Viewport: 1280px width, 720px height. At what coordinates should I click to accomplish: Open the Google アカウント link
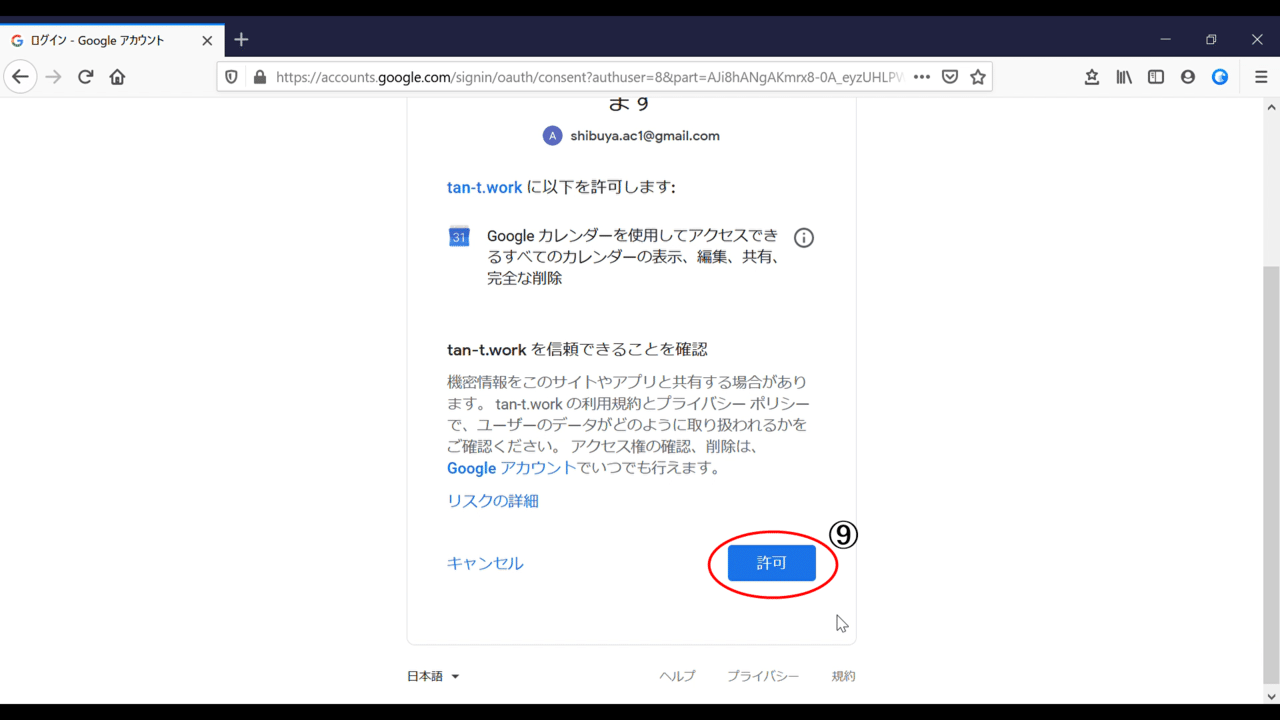point(511,468)
